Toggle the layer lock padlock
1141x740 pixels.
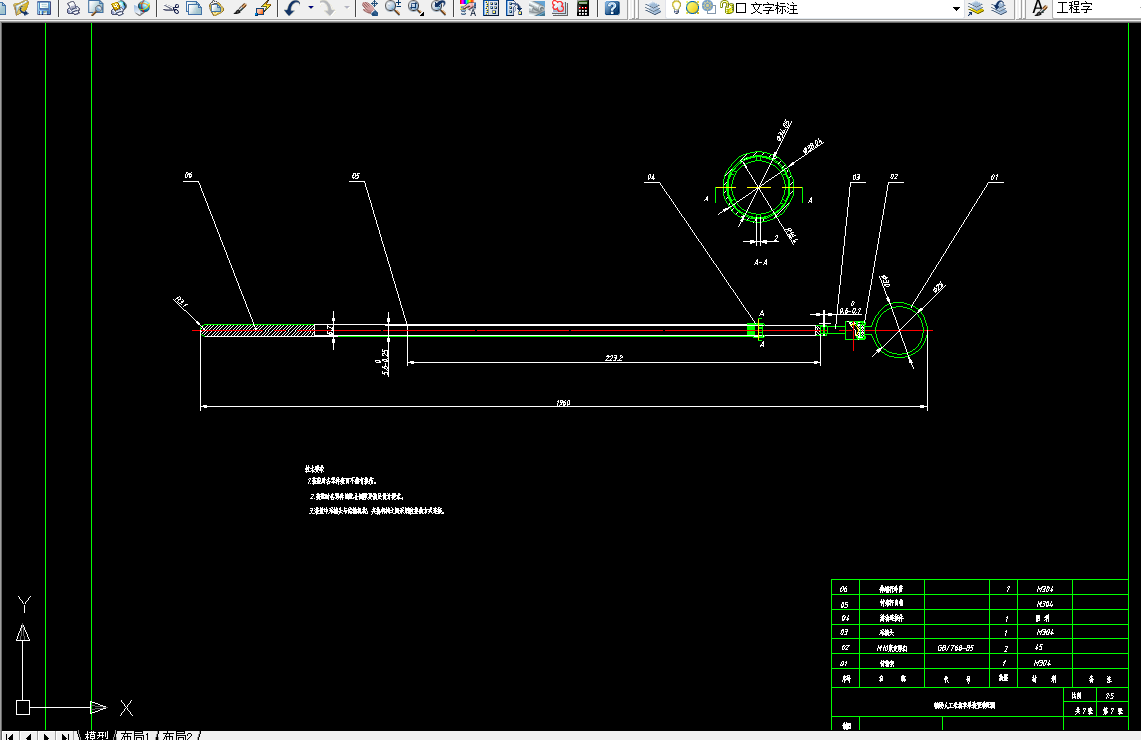[x=725, y=7]
